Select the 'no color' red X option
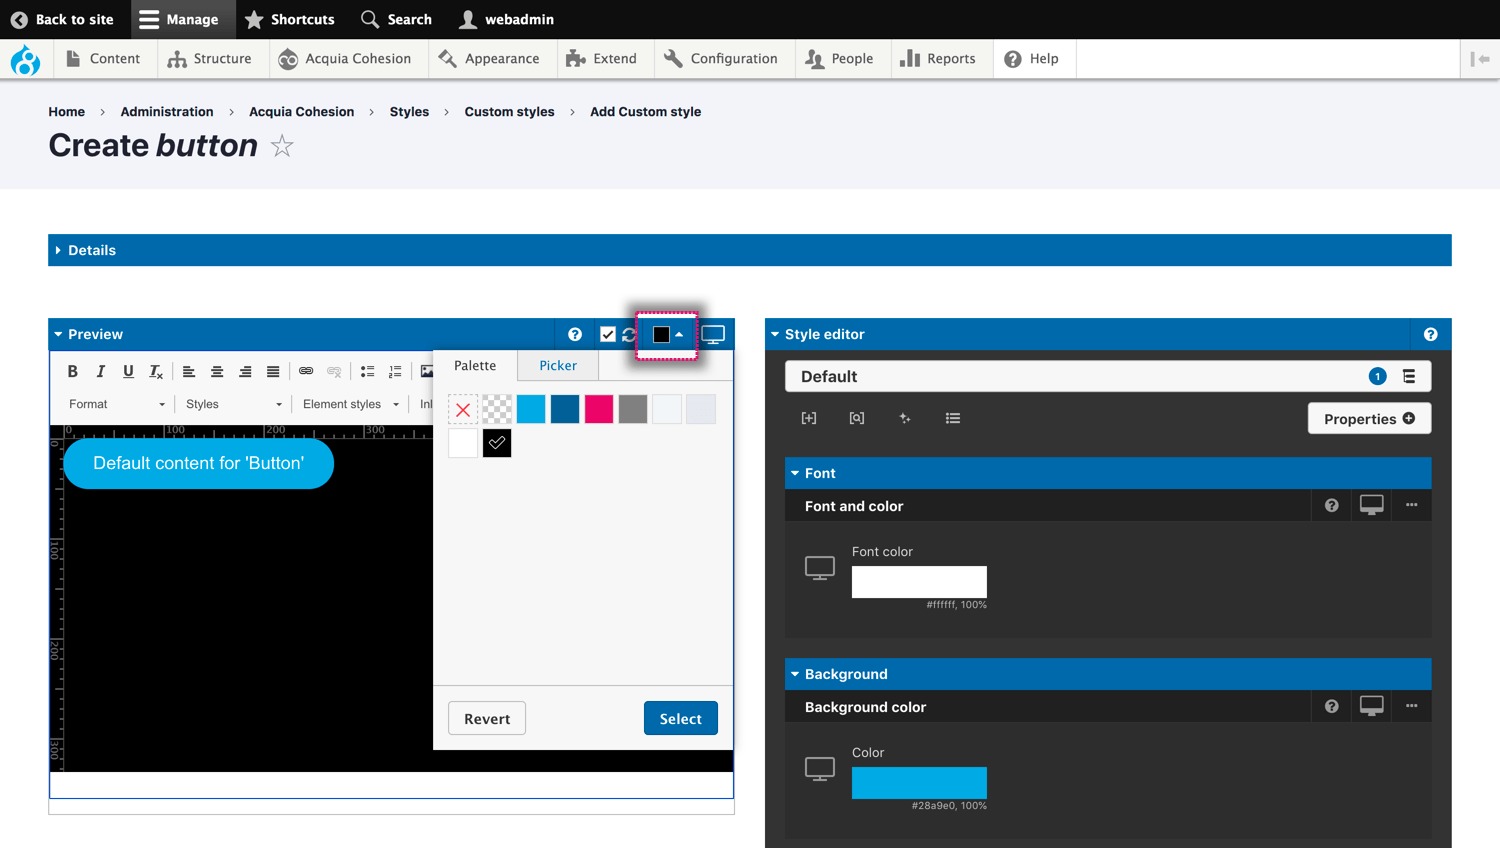The height and width of the screenshot is (848, 1500). (463, 409)
